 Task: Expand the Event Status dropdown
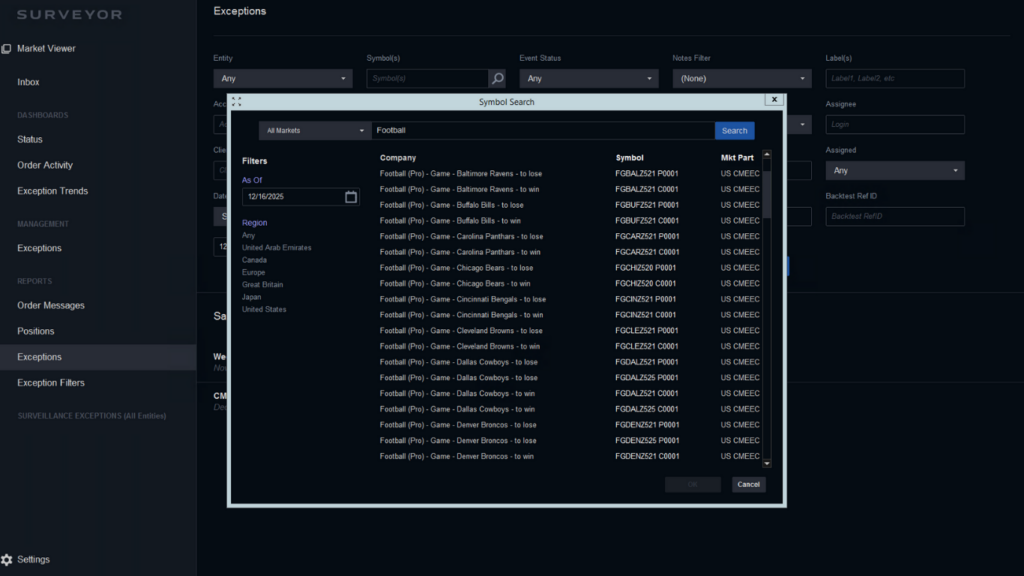[588, 78]
